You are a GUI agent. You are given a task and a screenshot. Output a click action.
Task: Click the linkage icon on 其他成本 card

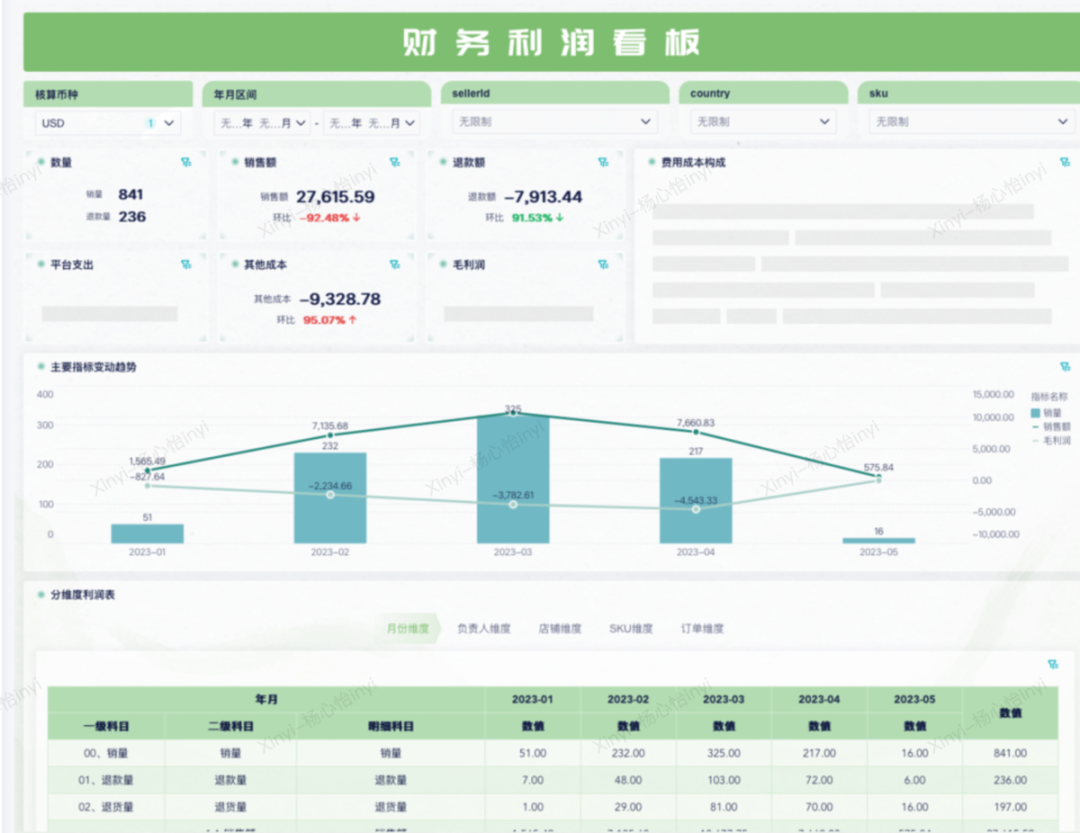[x=394, y=265]
